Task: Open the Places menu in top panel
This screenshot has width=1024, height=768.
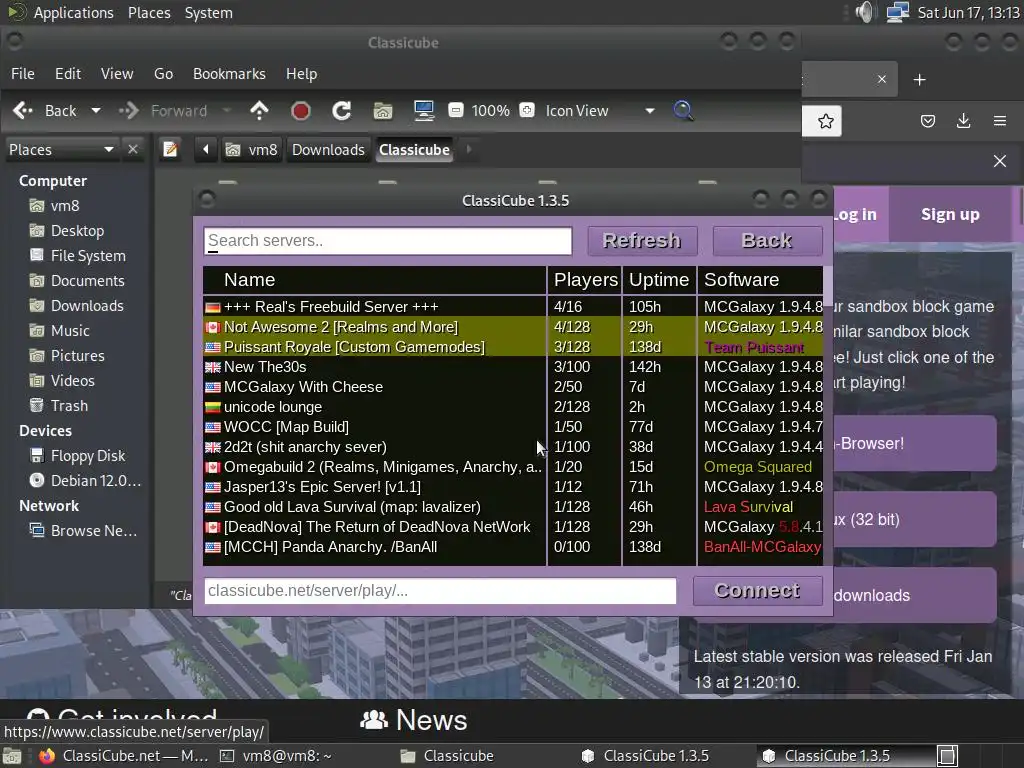Action: (x=149, y=12)
